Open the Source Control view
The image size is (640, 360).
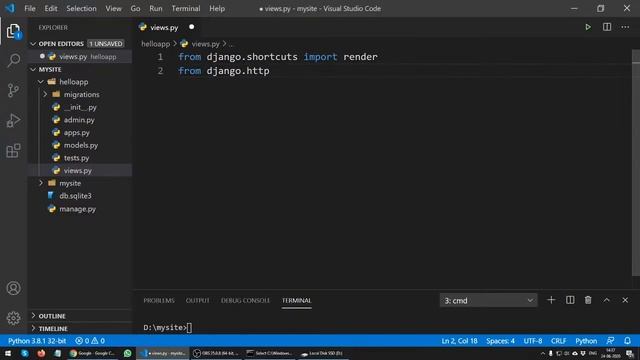pyautogui.click(x=13, y=90)
